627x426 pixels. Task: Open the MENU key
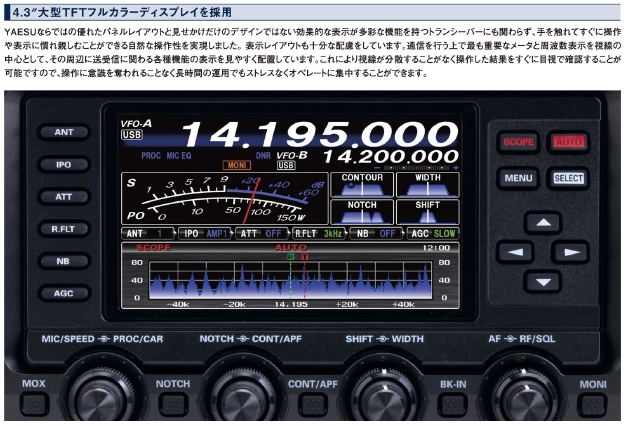[518, 178]
